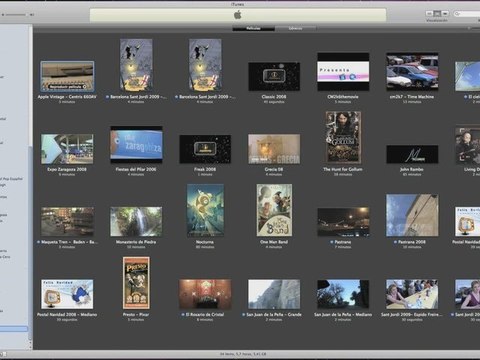This screenshot has height=360, width=480.
Task: Select list view in Visualización buttons
Action: point(429,13)
